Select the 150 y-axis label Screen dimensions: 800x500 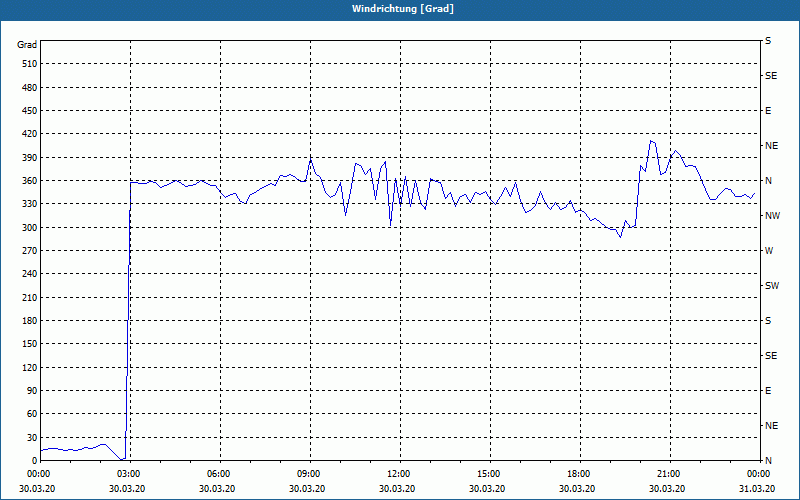click(x=29, y=344)
